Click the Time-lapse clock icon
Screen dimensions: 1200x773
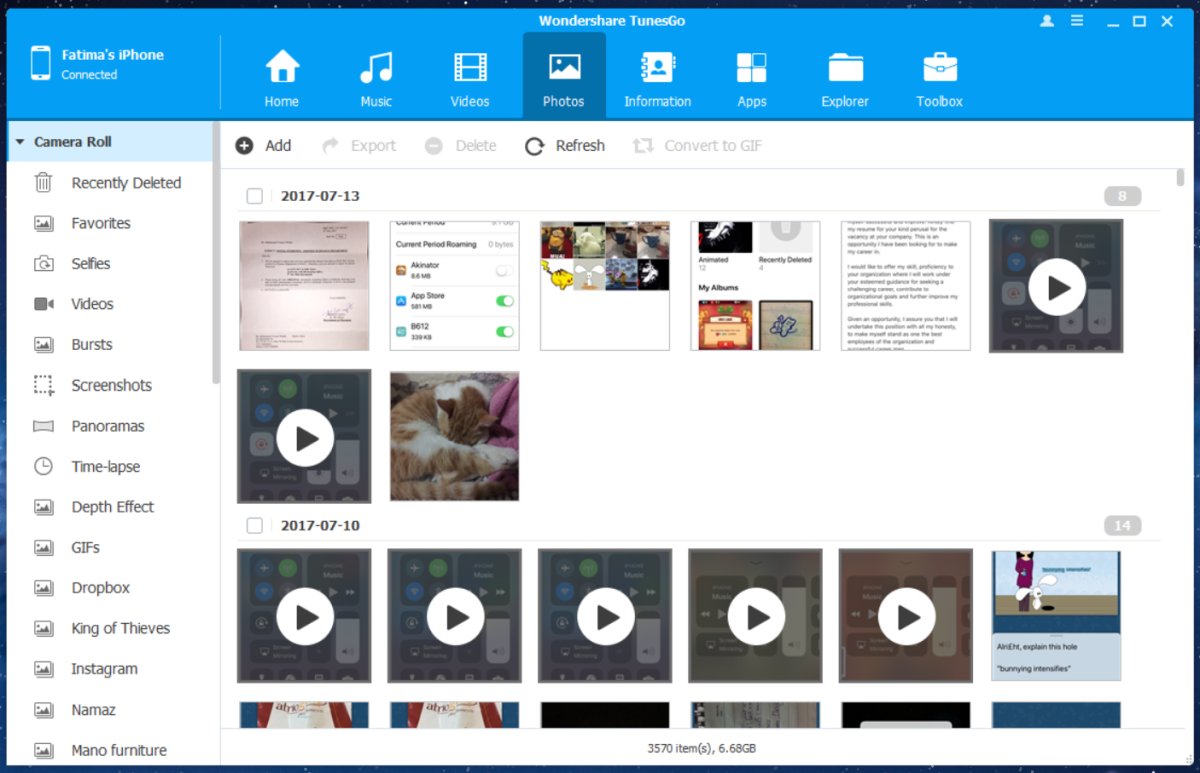(43, 466)
